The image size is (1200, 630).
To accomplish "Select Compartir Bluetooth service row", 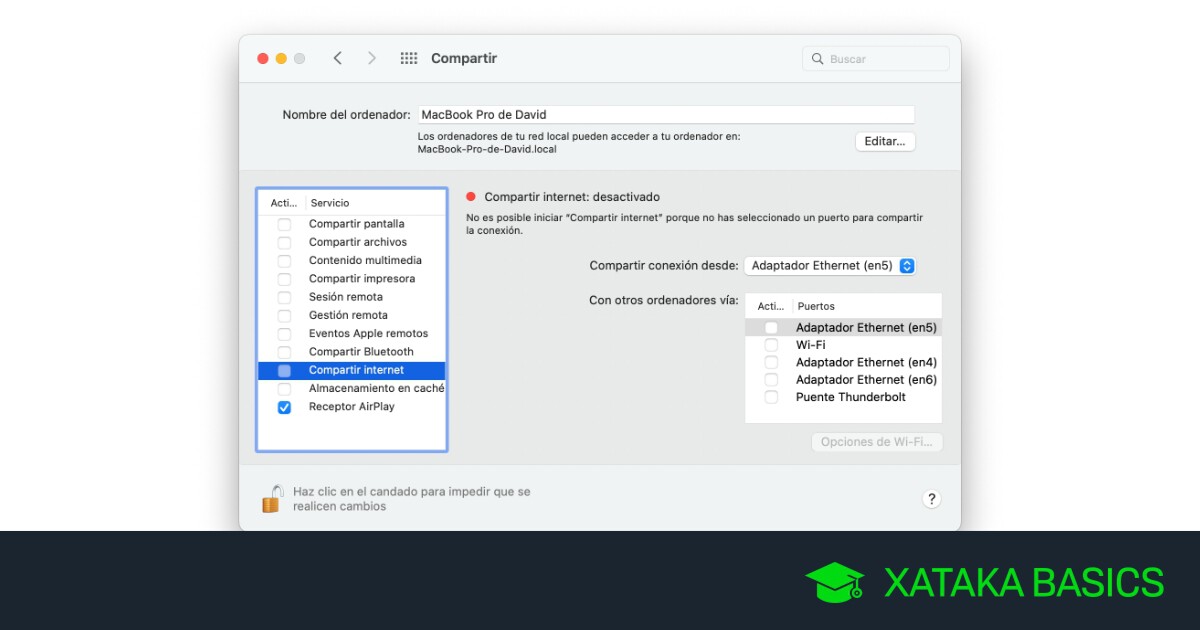I will coord(360,352).
